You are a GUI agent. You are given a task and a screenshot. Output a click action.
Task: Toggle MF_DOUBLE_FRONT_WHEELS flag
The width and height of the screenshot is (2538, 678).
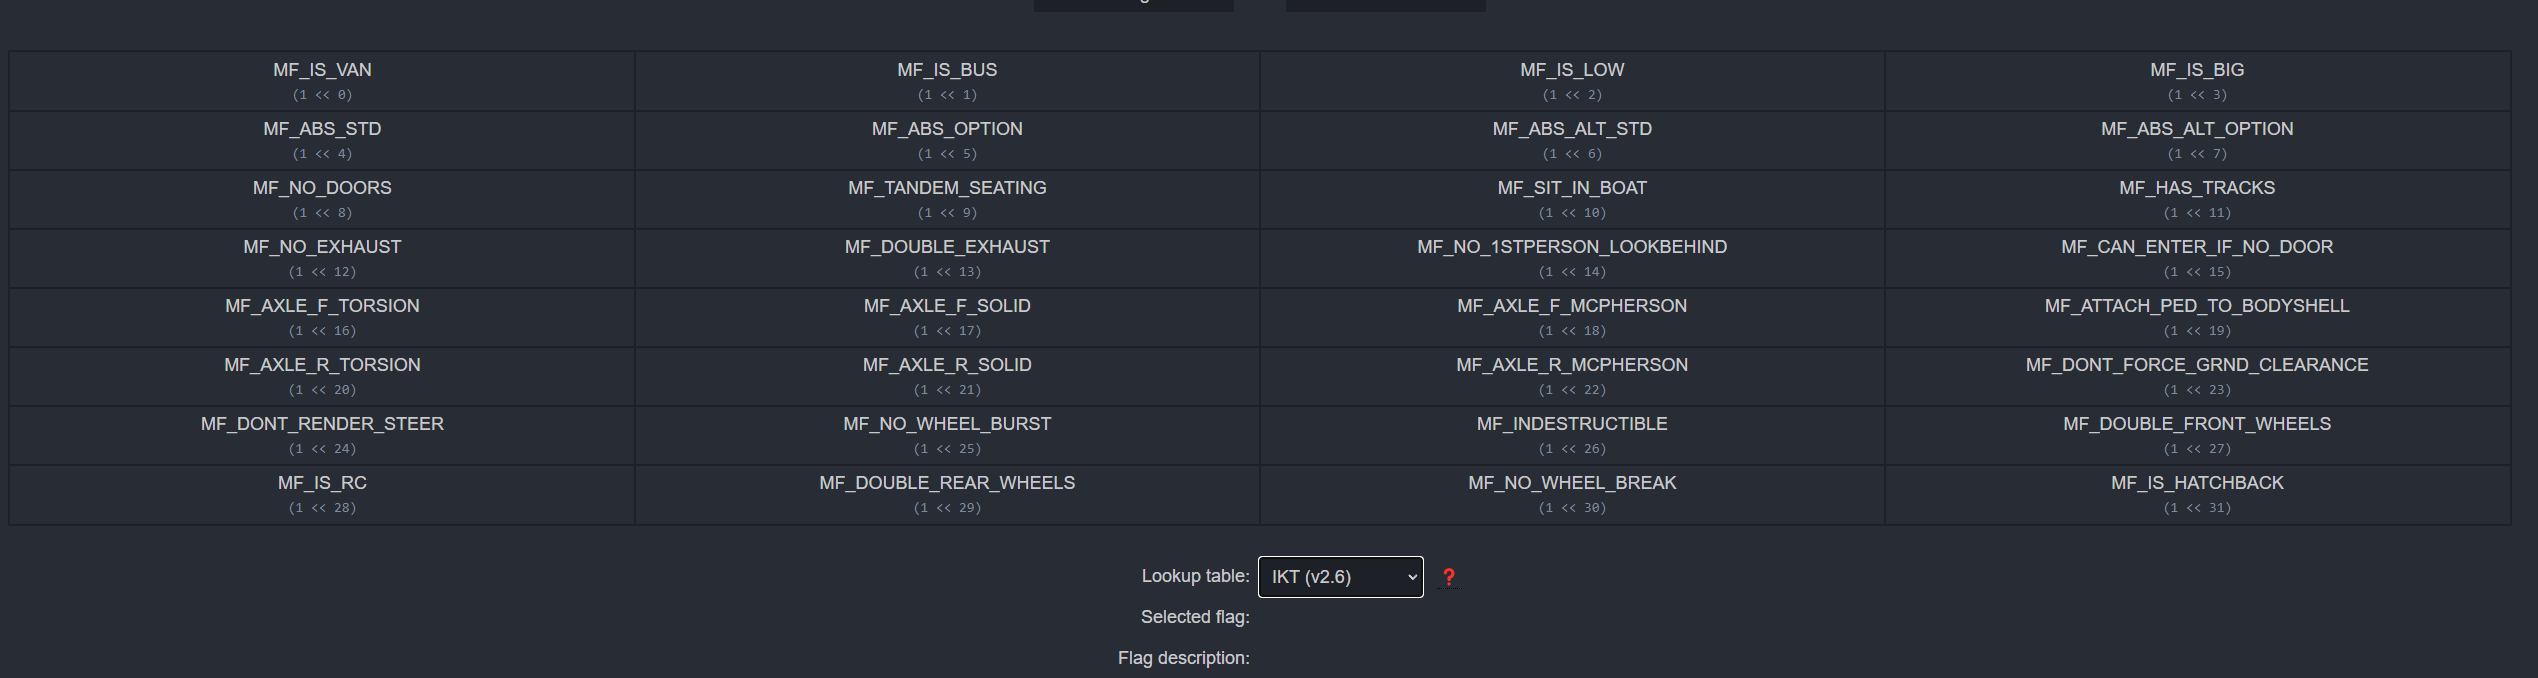click(x=2197, y=435)
